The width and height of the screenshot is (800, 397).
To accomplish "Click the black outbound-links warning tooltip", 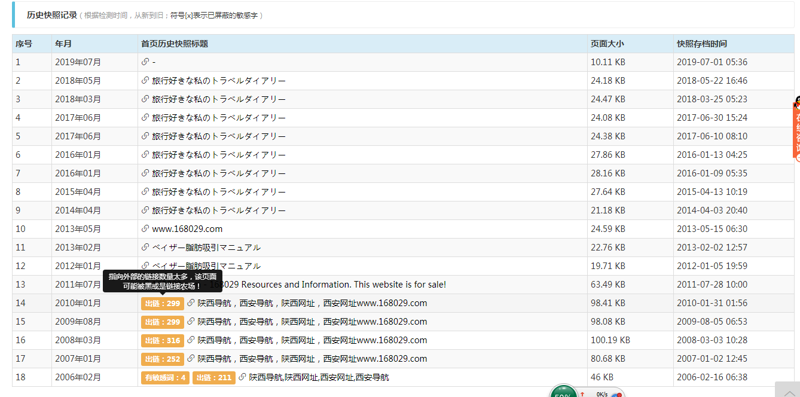I will [162, 281].
